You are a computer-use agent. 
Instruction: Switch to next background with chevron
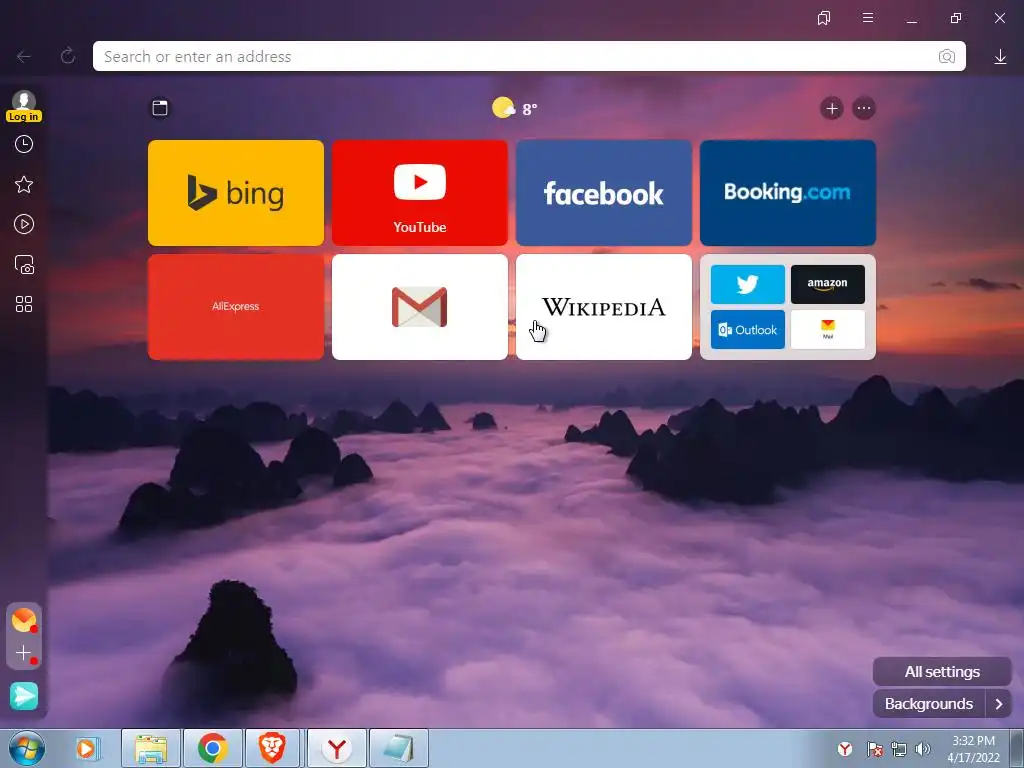coord(999,704)
